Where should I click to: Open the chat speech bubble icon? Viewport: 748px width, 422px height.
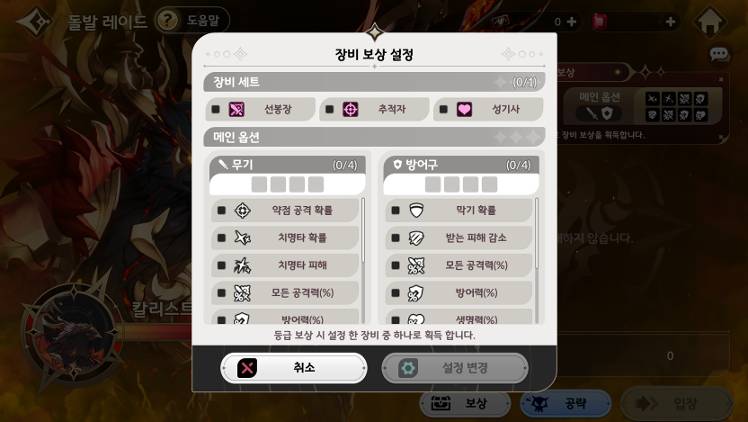point(719,54)
